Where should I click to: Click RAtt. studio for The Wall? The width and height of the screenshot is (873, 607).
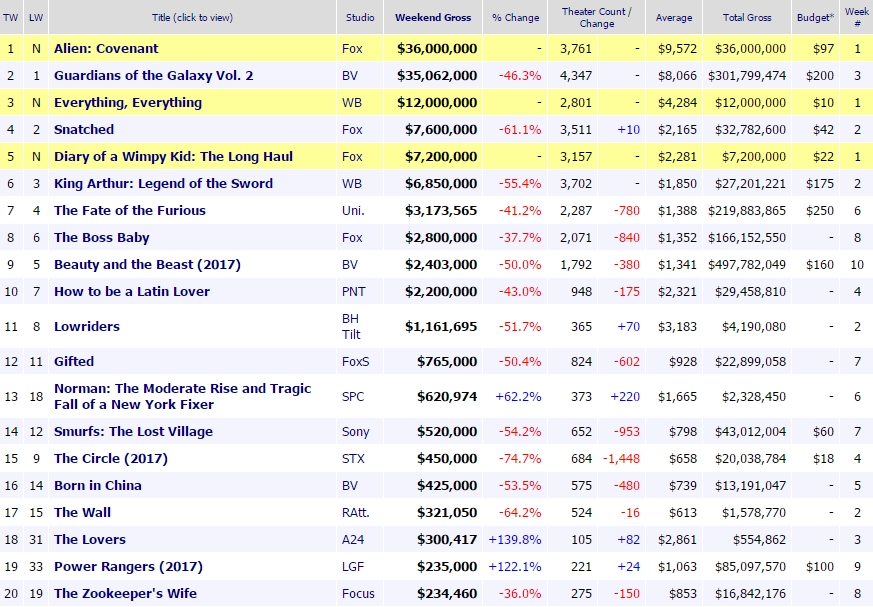(x=356, y=512)
